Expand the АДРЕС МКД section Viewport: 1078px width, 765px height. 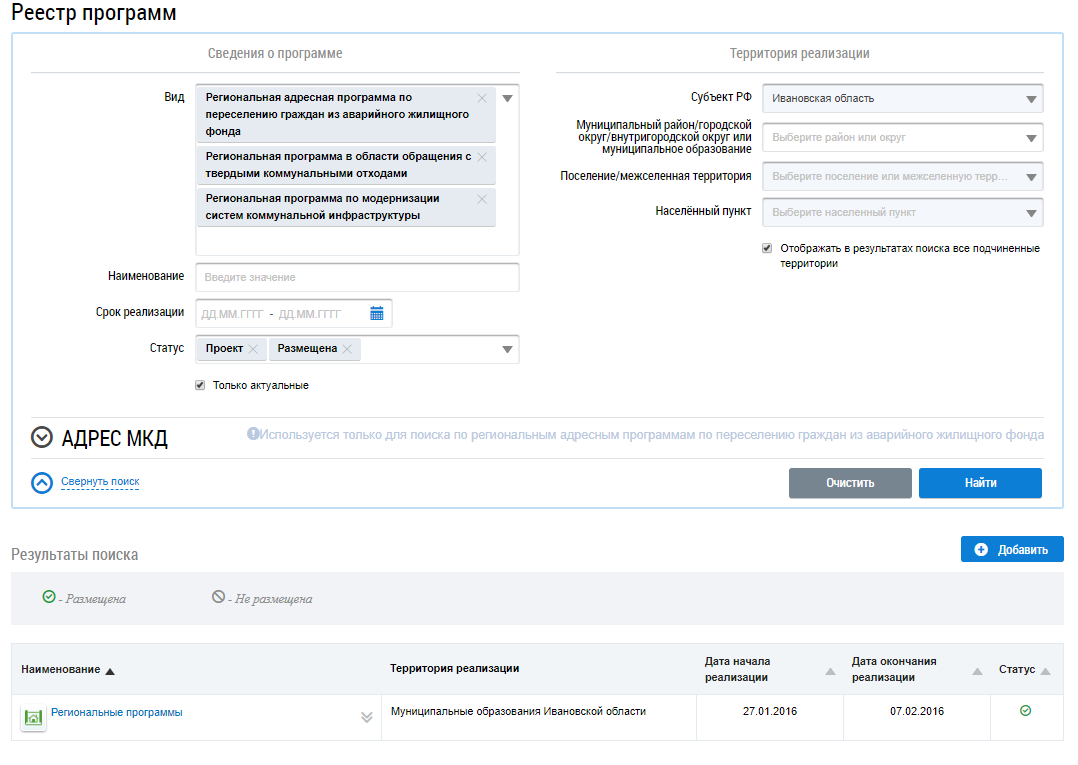pyautogui.click(x=42, y=437)
